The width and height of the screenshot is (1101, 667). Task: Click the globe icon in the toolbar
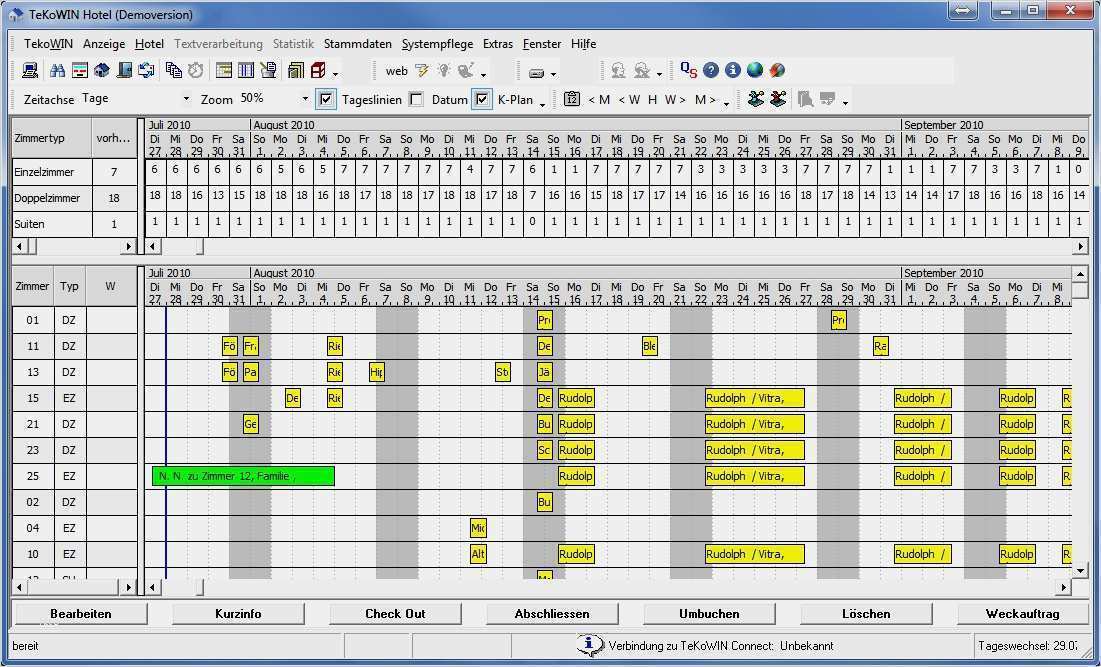(754, 70)
